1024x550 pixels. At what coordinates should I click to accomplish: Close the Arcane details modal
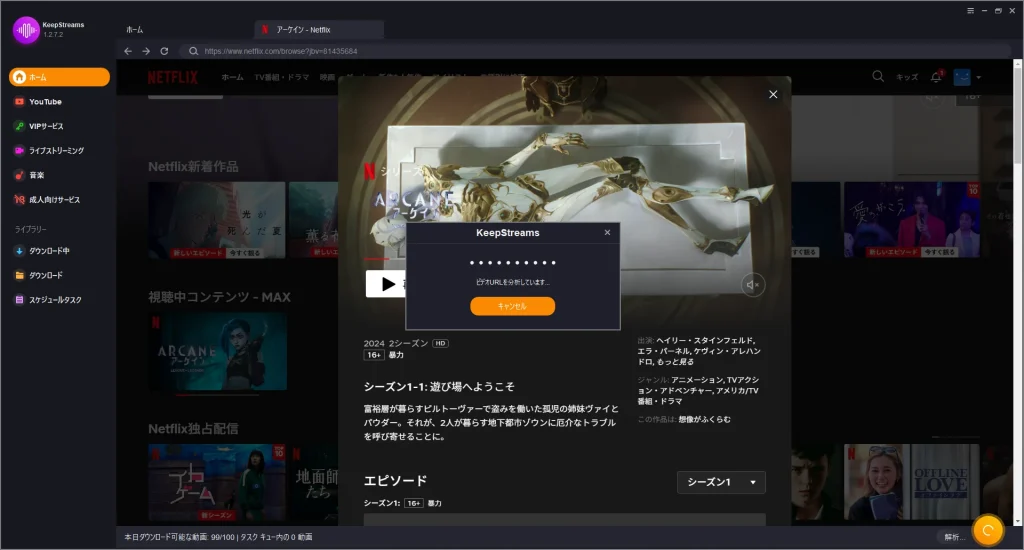tap(773, 94)
